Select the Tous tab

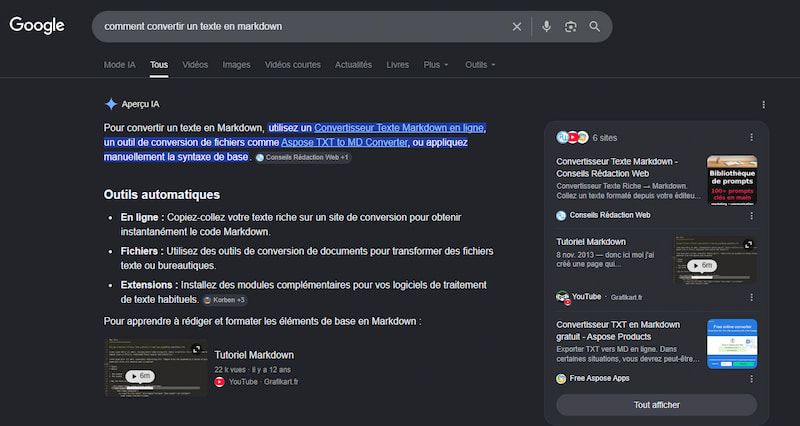(x=159, y=65)
